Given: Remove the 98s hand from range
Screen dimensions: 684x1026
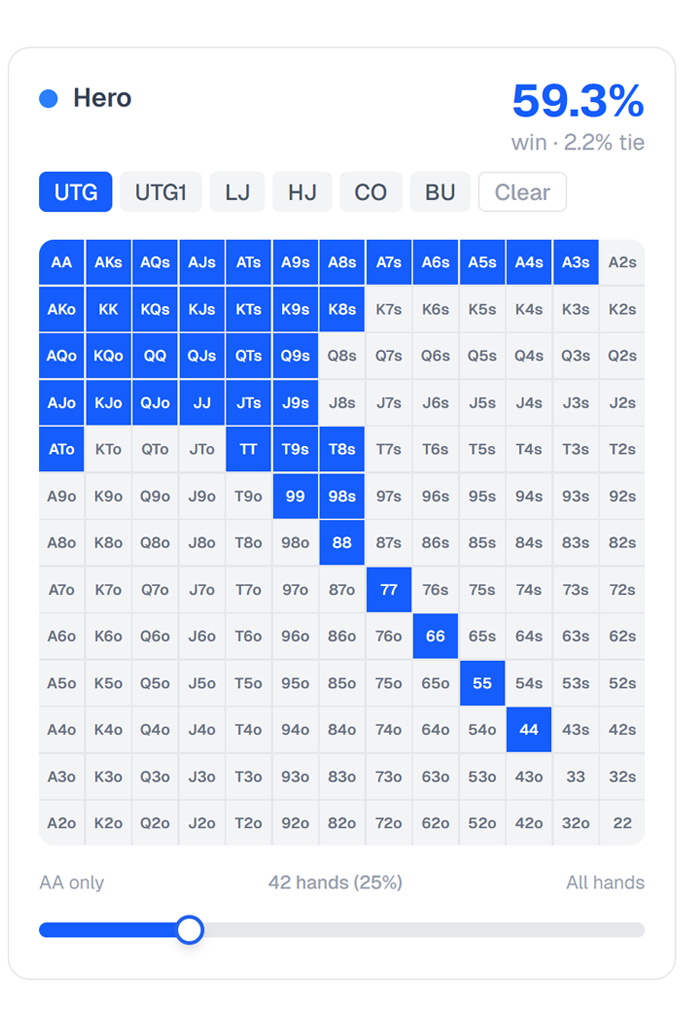Looking at the screenshot, I should click(x=342, y=496).
